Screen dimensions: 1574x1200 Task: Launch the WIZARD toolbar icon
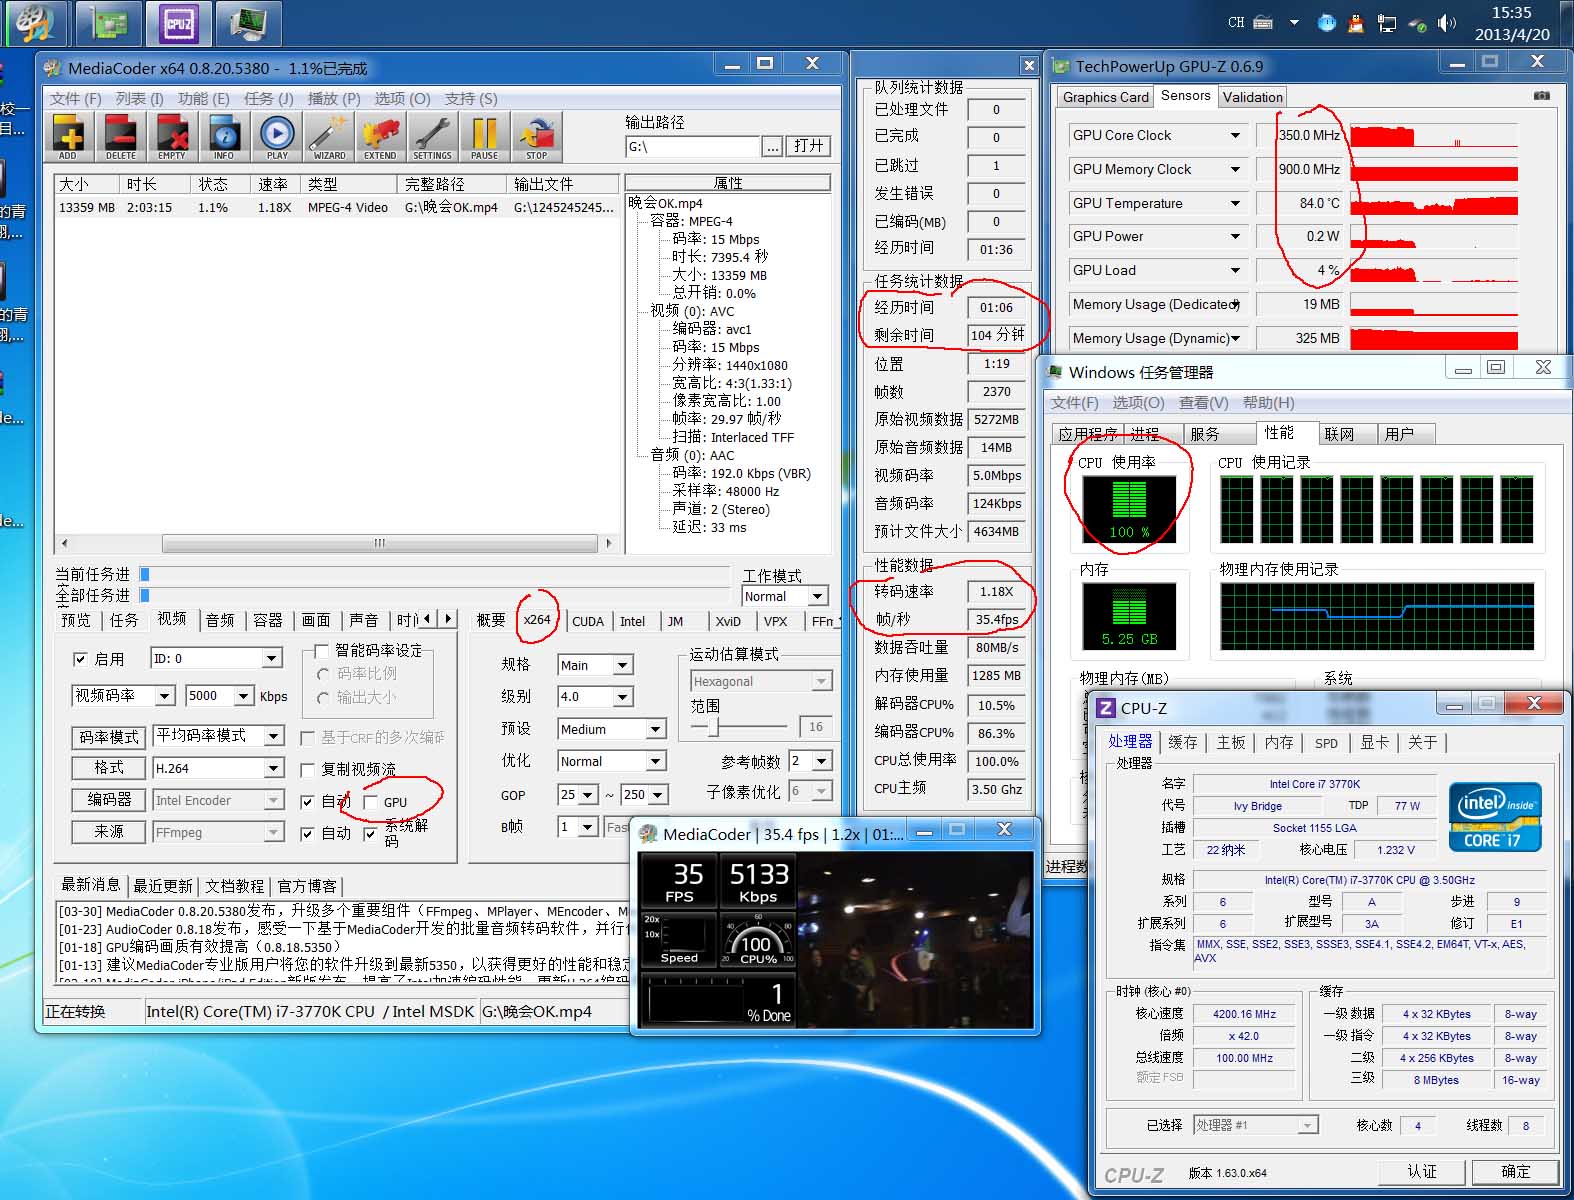[x=329, y=137]
